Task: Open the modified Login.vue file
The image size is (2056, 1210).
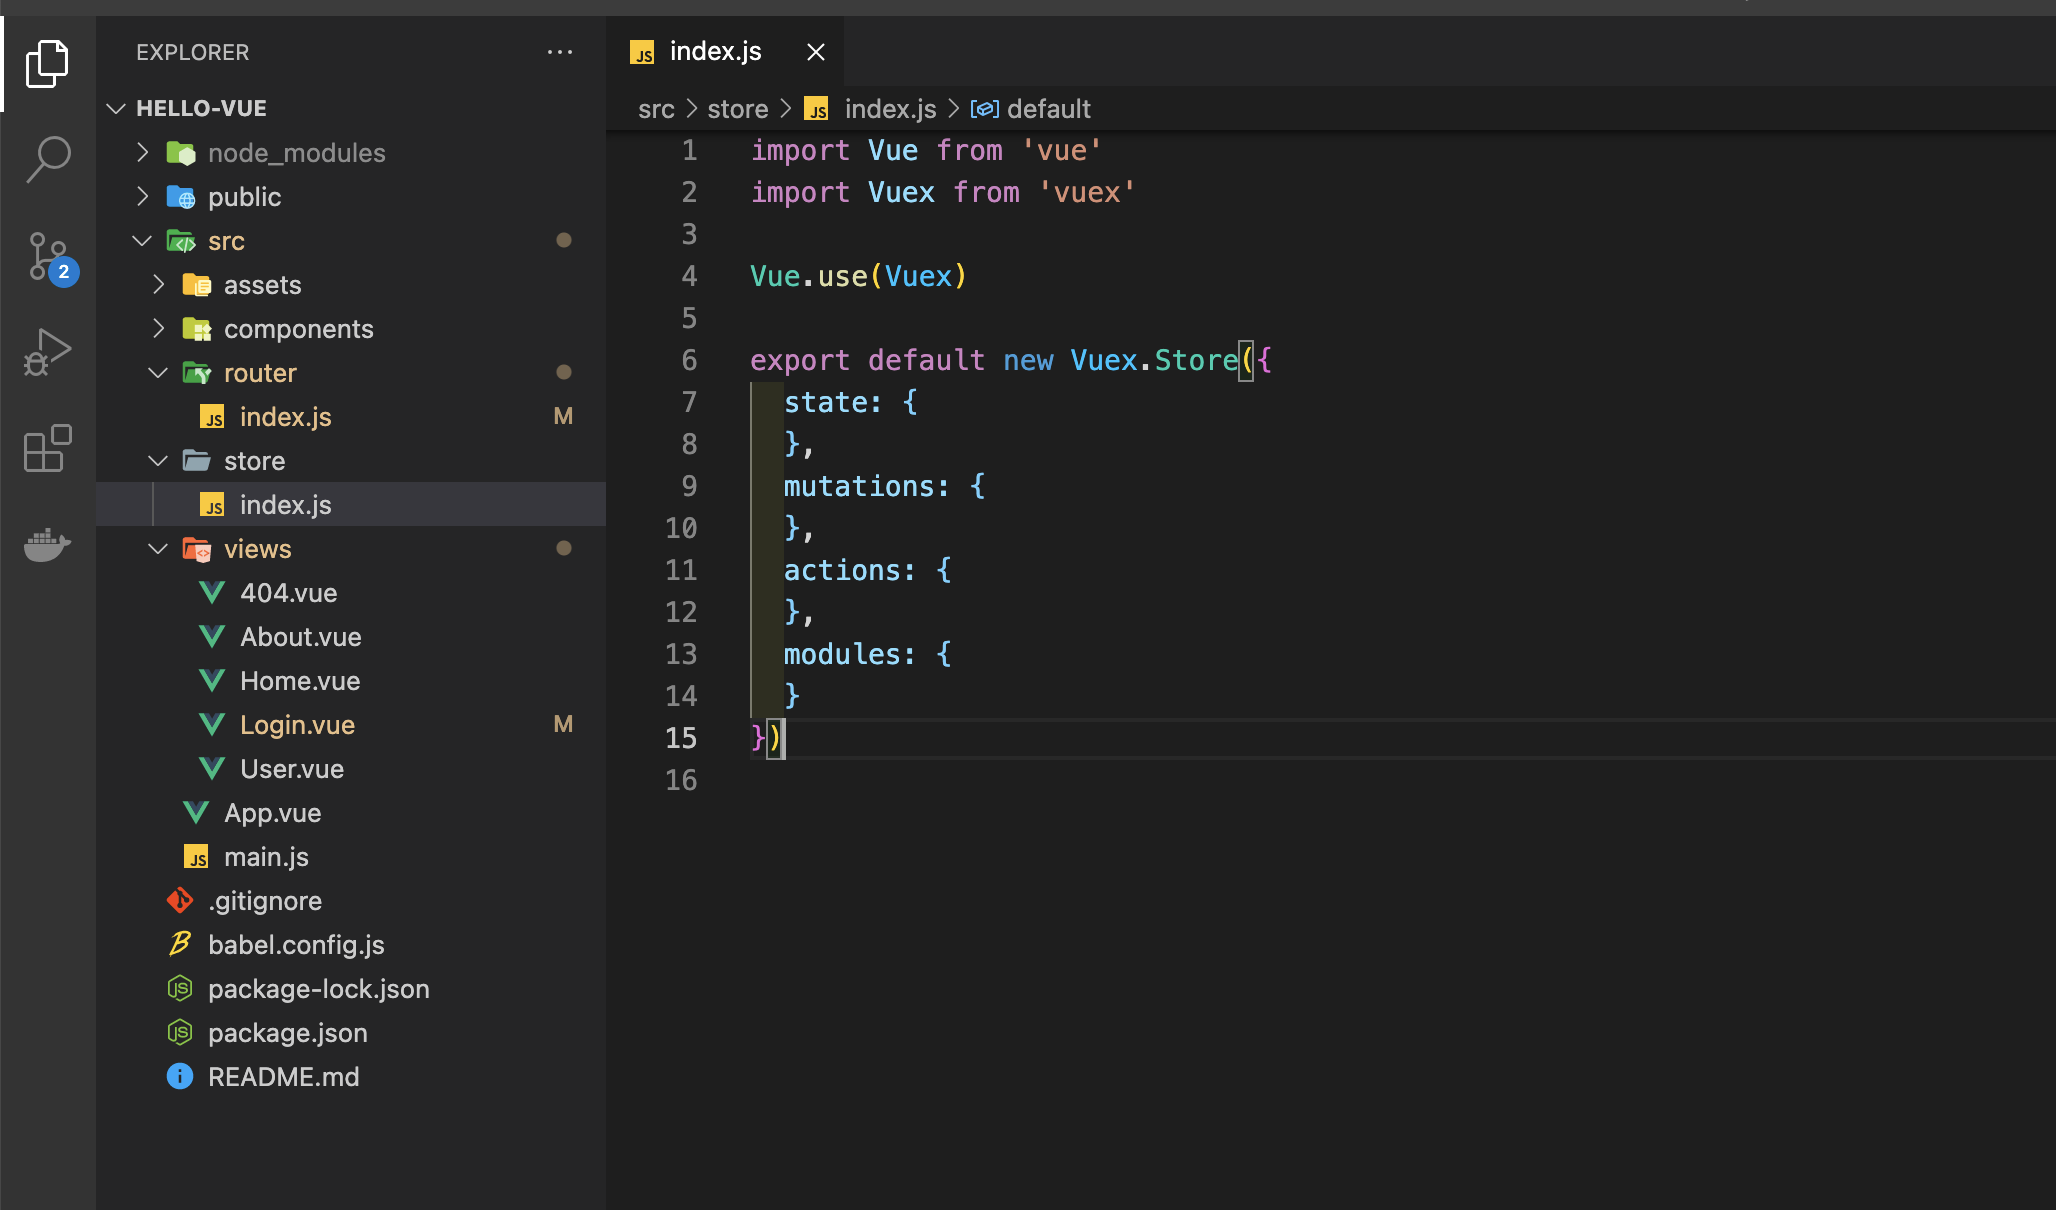Action: tap(351, 724)
